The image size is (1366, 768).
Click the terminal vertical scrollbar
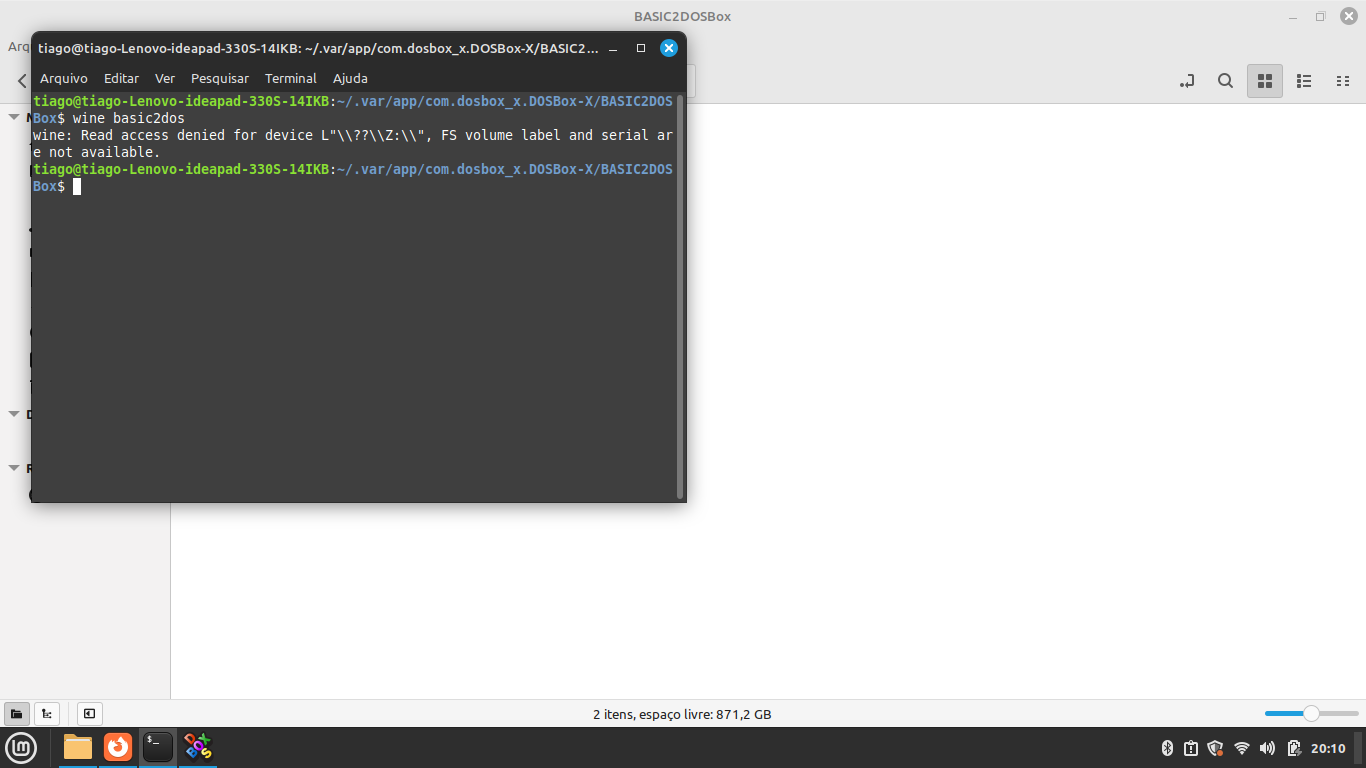coord(680,296)
